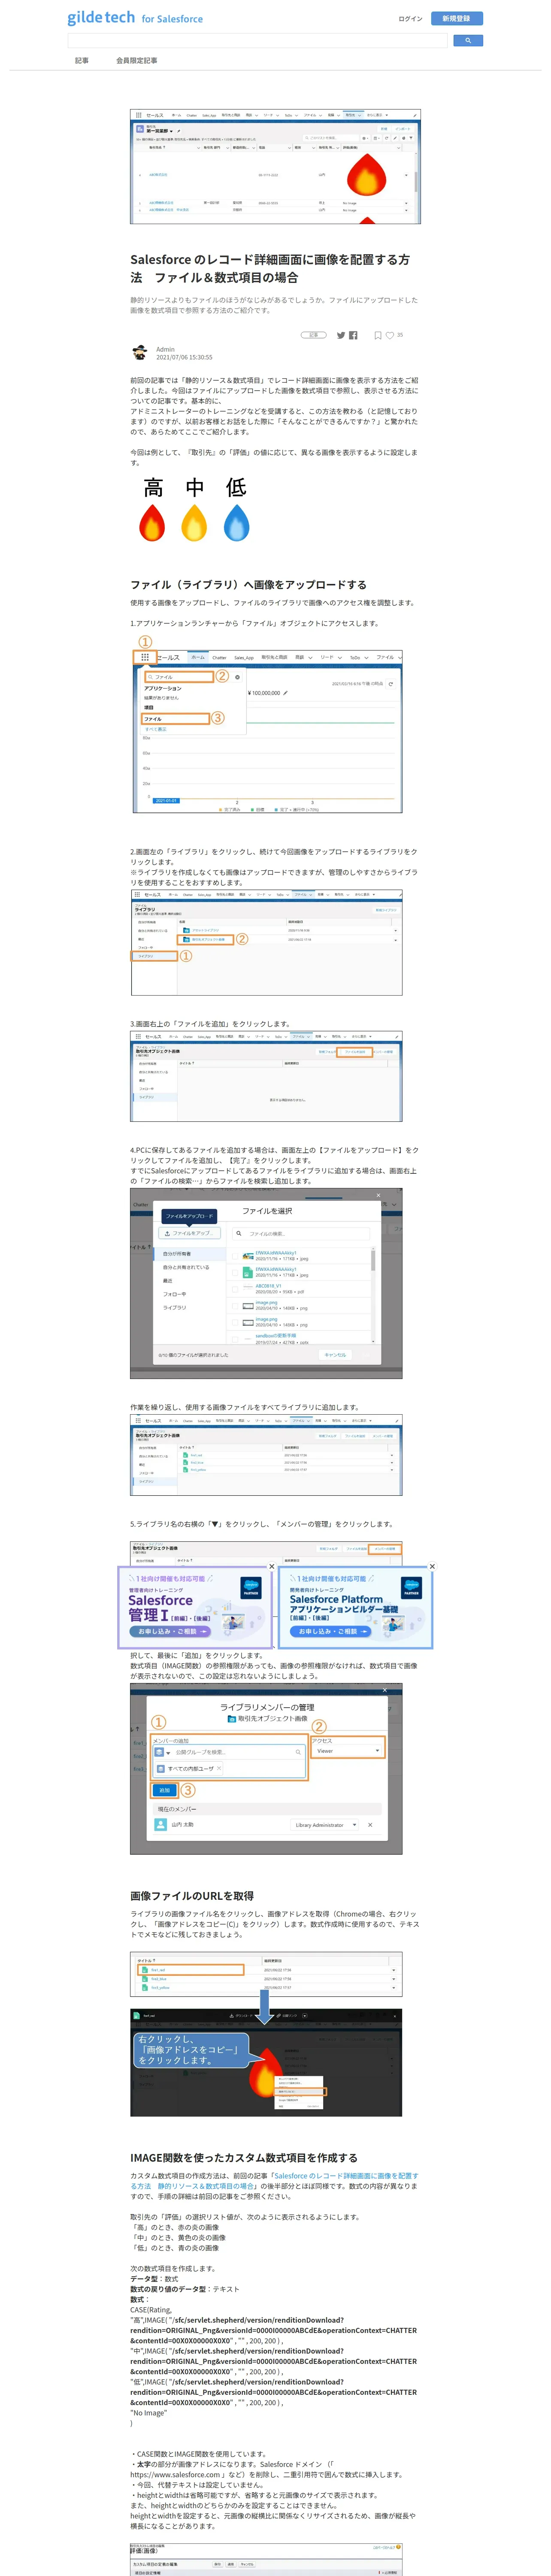Like the article with the heart icon
Viewport: 551px width, 2576px height.
[390, 335]
